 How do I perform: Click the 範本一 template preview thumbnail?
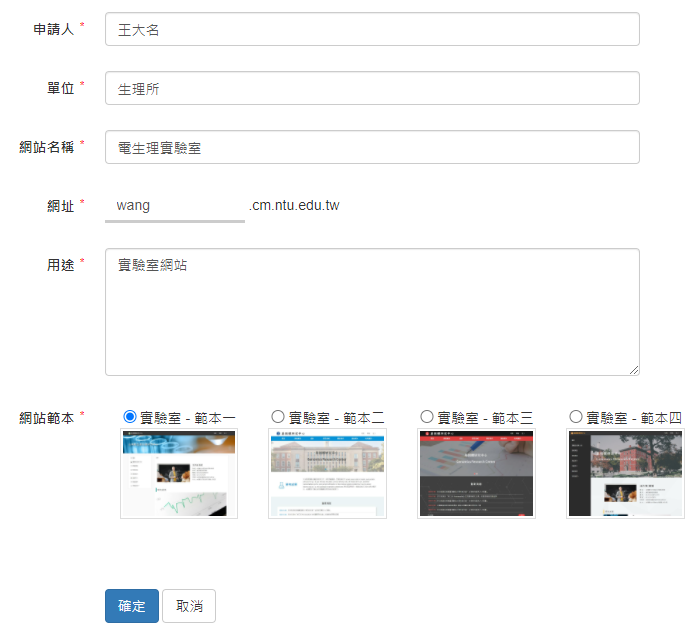click(179, 474)
